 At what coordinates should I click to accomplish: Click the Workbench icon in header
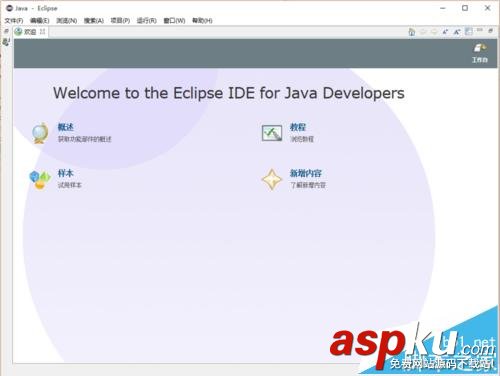(x=480, y=48)
